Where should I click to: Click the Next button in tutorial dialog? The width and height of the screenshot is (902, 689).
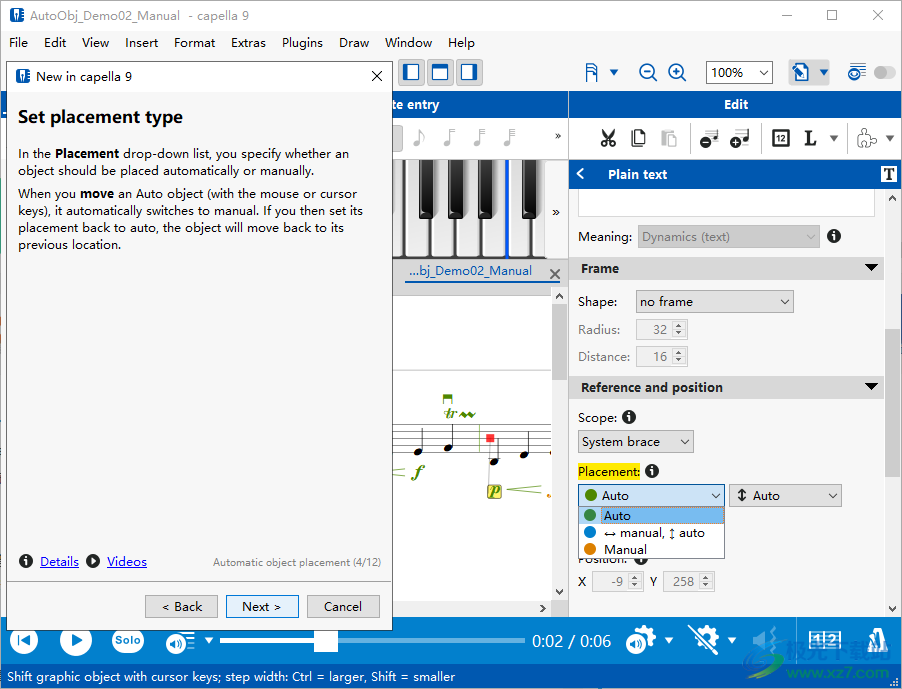coord(261,606)
